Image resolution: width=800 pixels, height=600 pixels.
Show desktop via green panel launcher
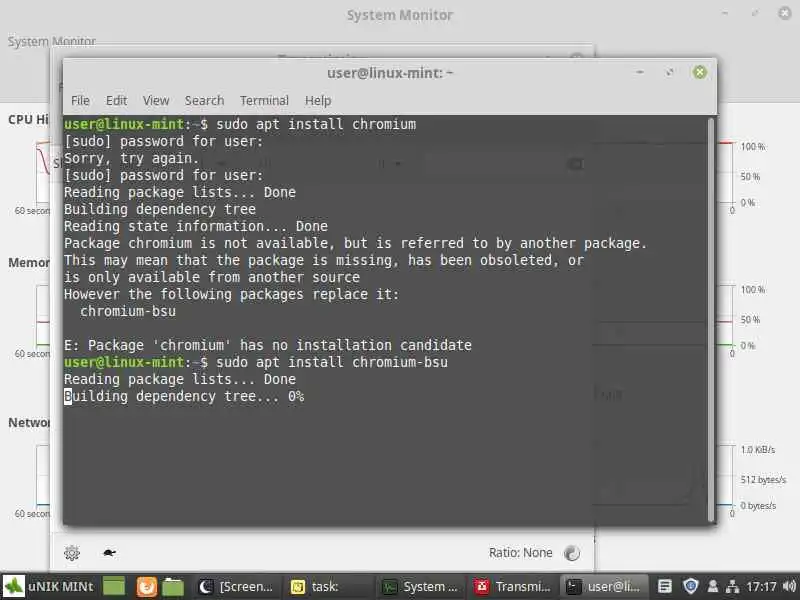[x=114, y=587]
